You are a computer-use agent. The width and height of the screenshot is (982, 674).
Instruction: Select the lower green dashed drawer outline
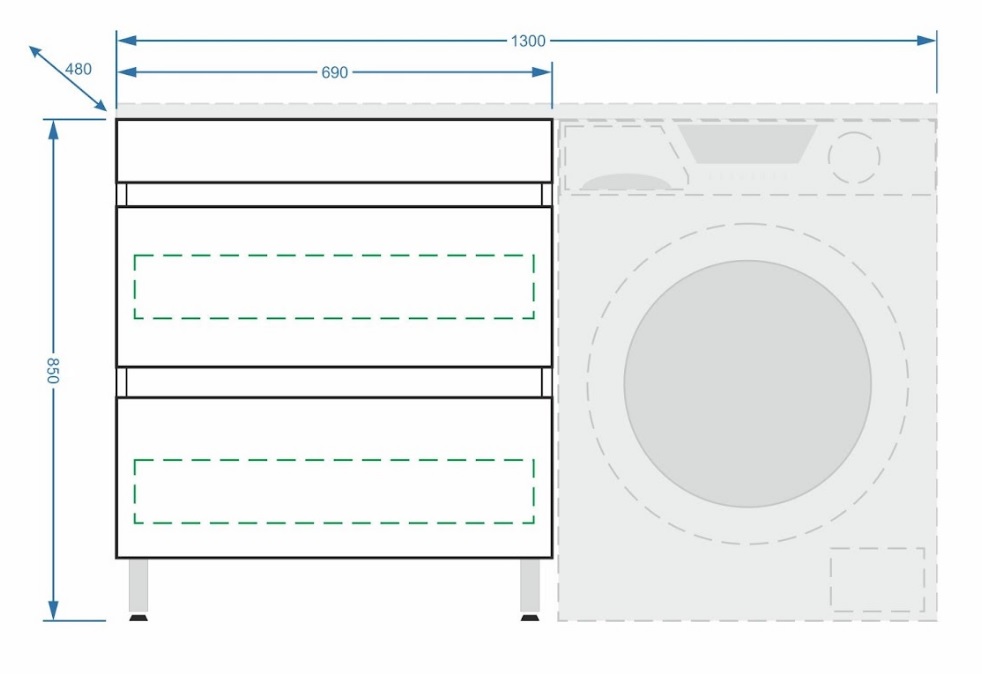pos(334,492)
